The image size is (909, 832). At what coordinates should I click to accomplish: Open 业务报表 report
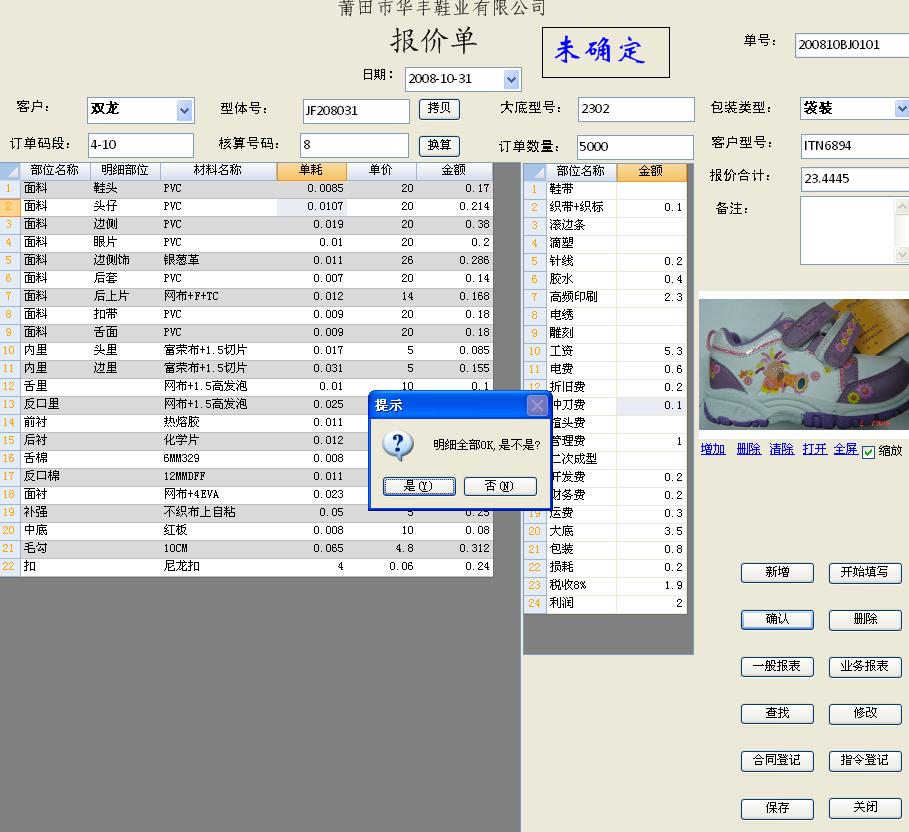click(x=864, y=667)
